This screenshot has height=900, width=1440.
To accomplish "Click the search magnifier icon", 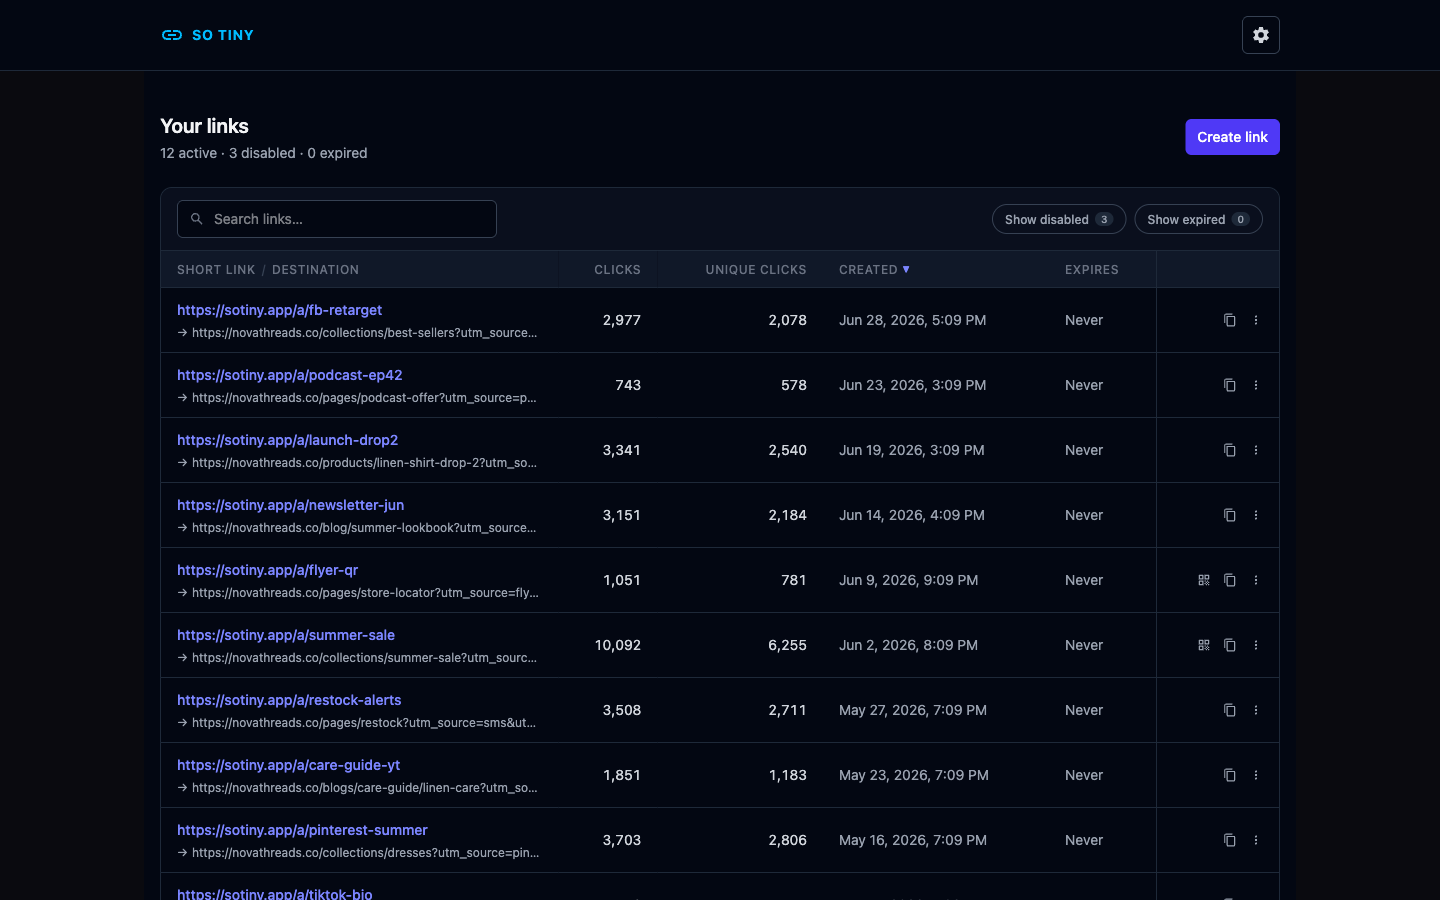I will (197, 219).
